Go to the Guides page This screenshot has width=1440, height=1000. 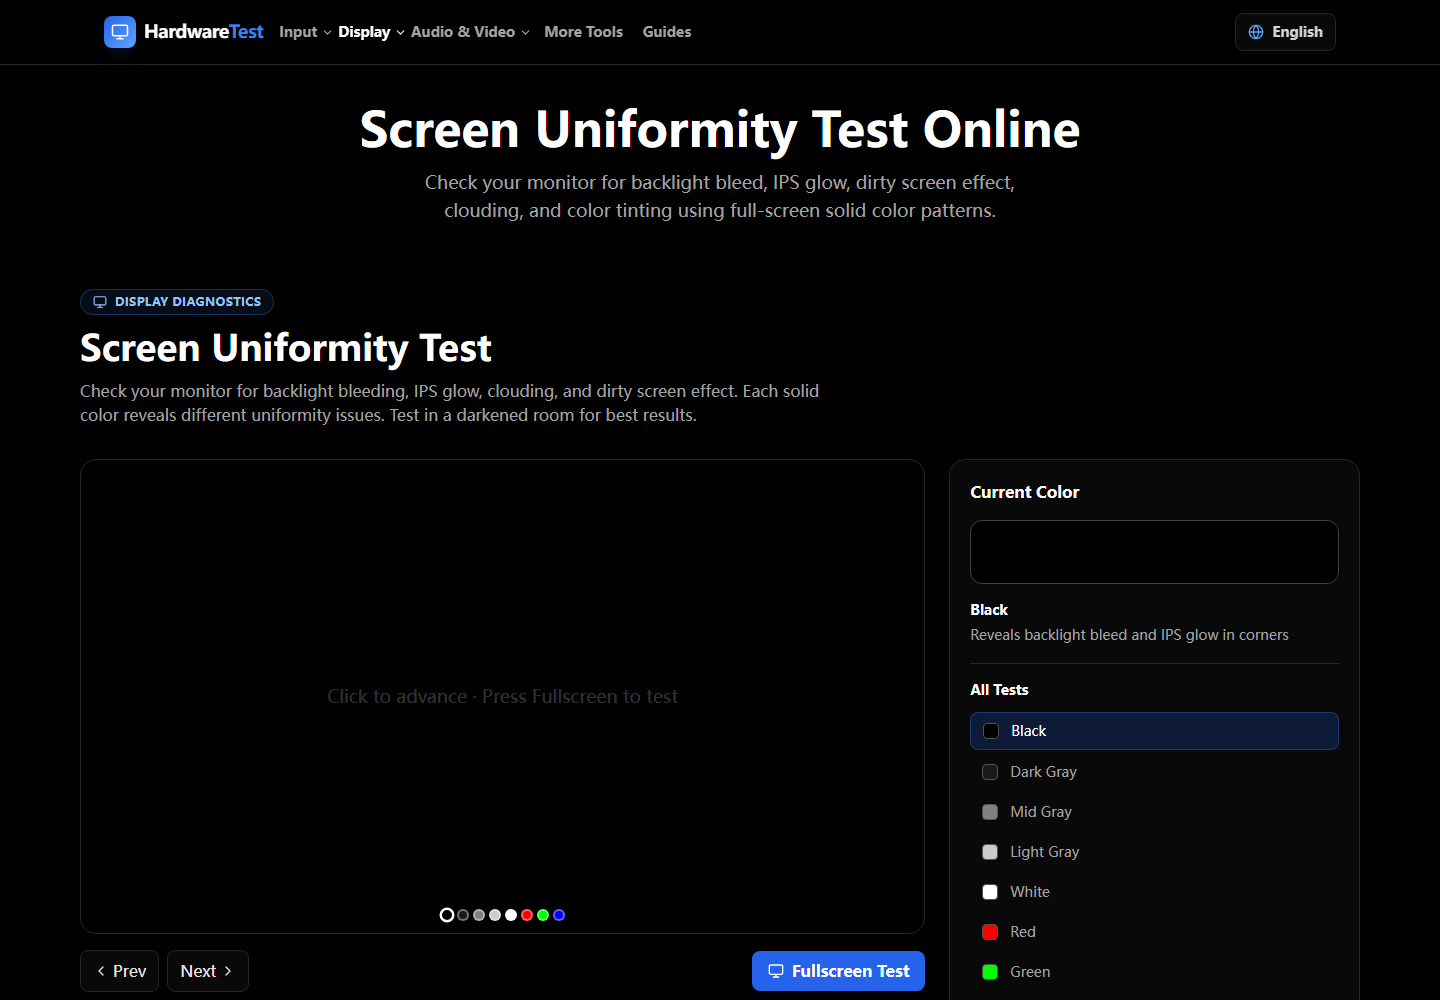tap(667, 32)
